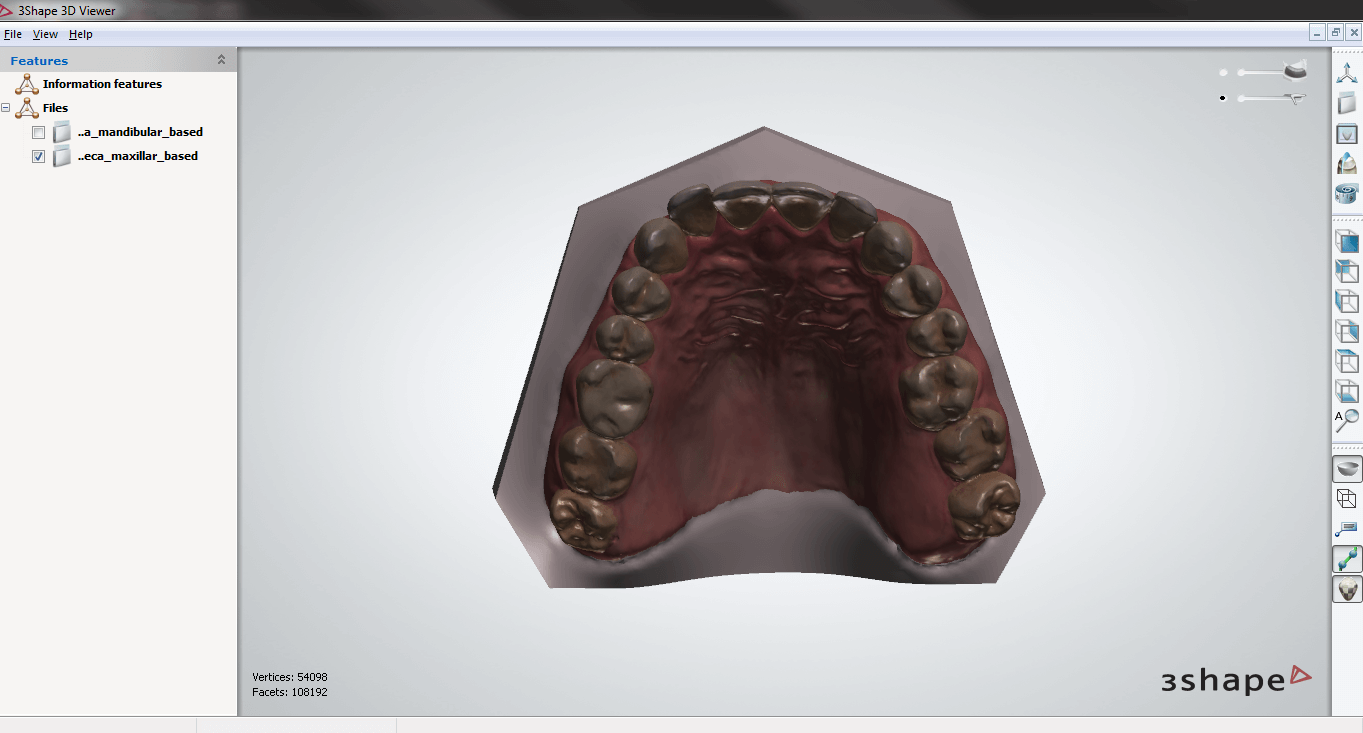Toggle the gray bowl shaded-render button

tap(1347, 468)
